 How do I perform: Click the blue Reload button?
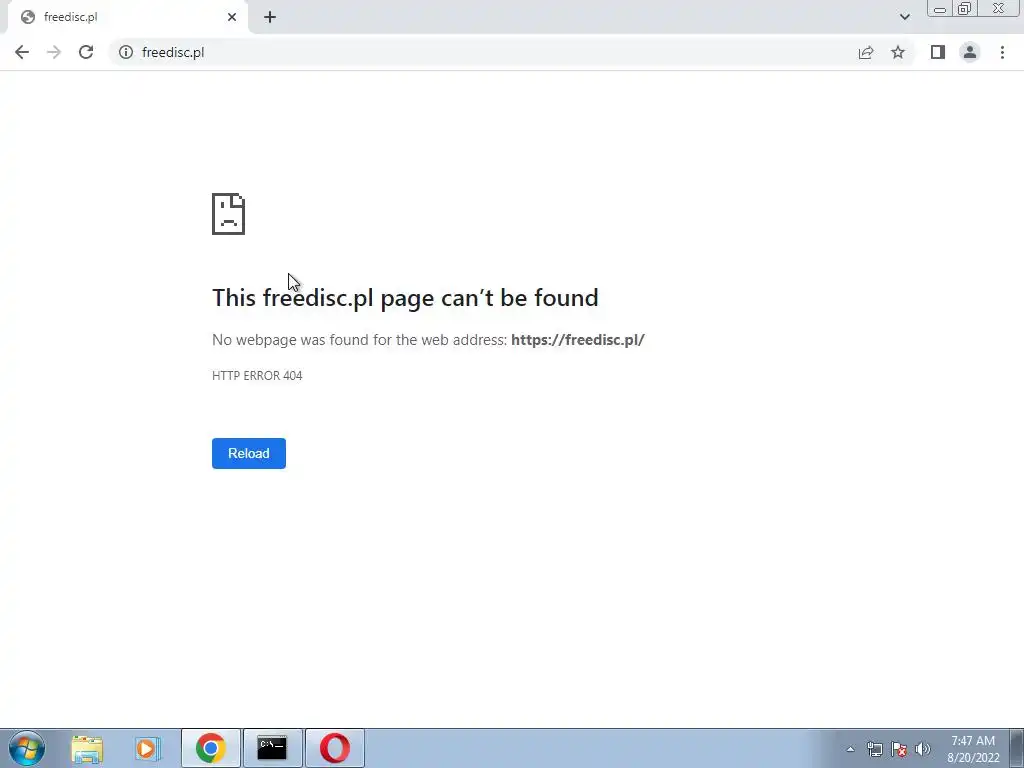pyautogui.click(x=249, y=453)
